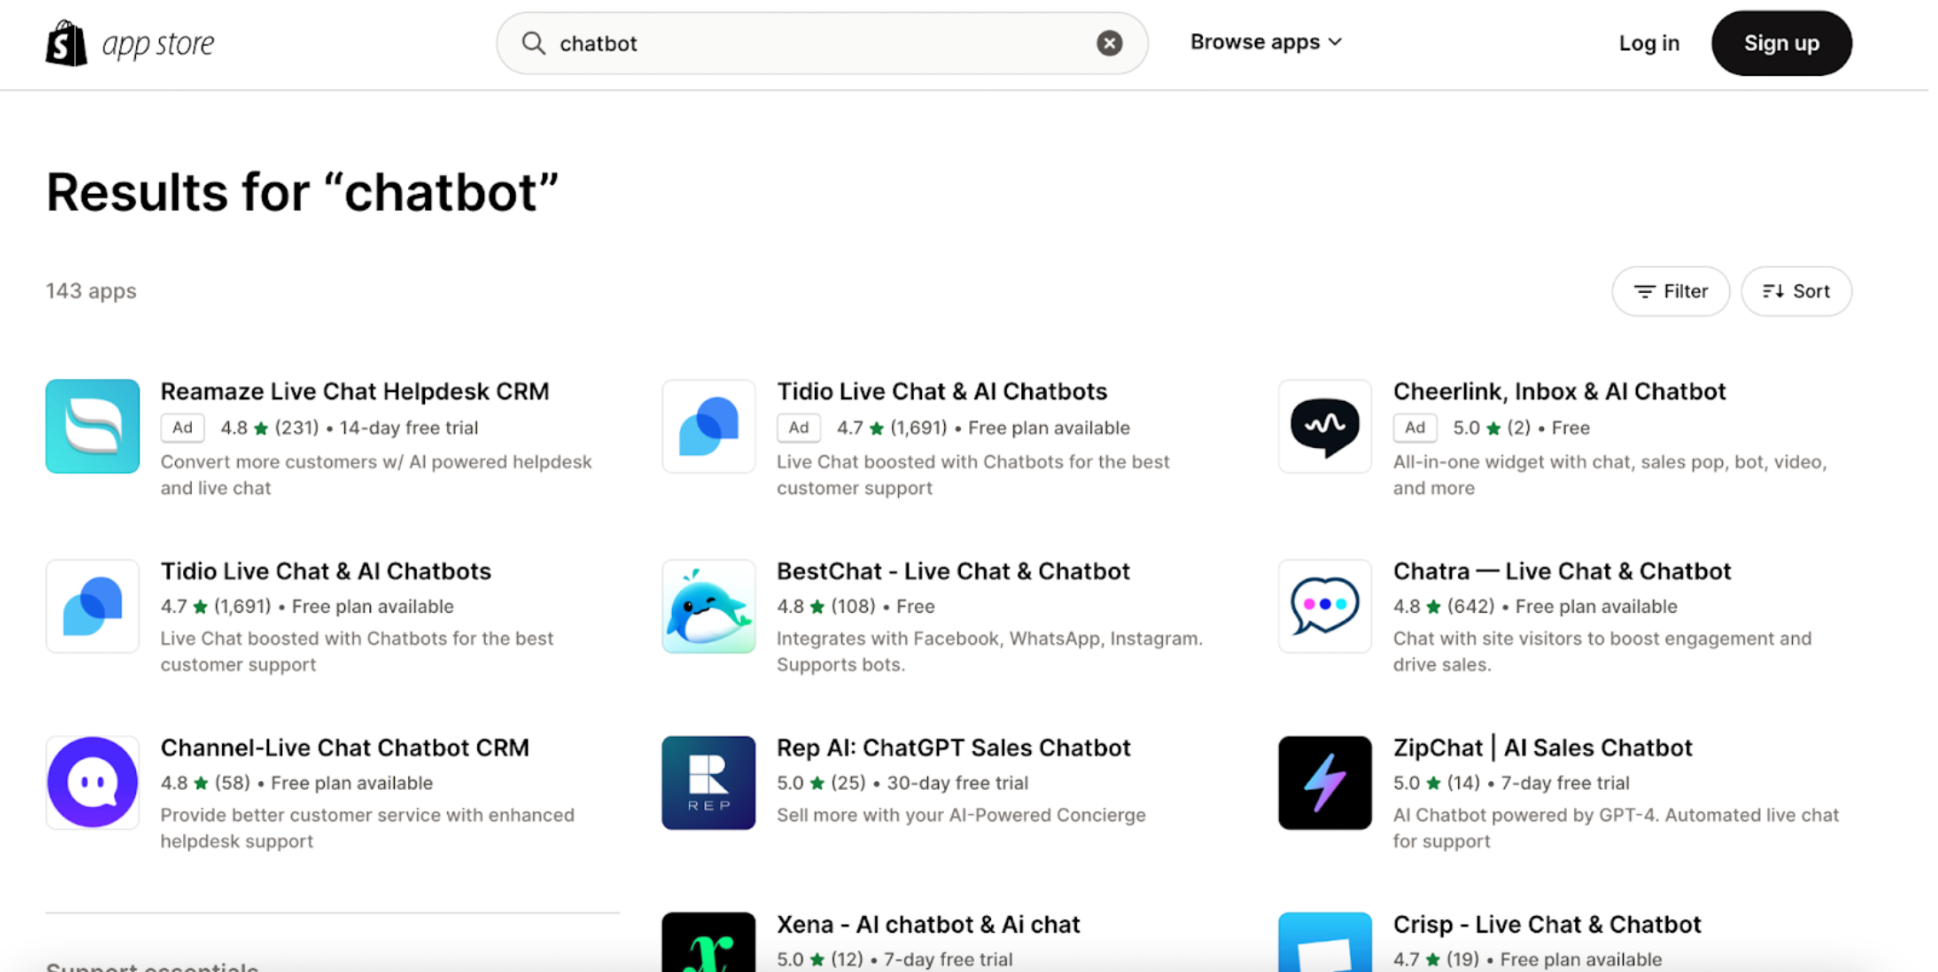Image resolution: width=1938 pixels, height=972 pixels.
Task: Click Chatra's 4.8 (642) rating
Action: coord(1443,607)
